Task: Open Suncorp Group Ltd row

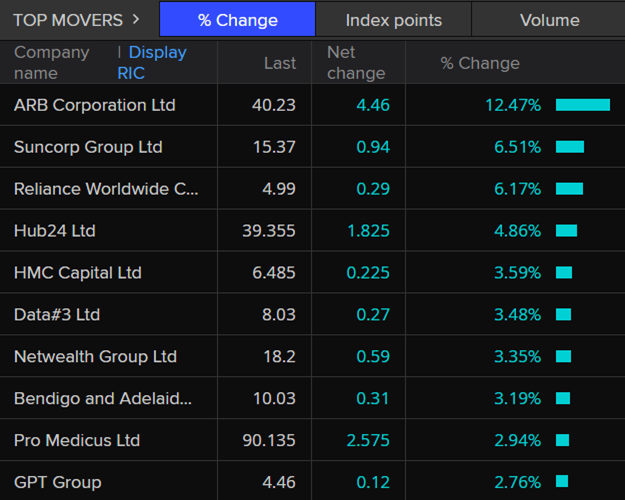Action: (x=312, y=147)
